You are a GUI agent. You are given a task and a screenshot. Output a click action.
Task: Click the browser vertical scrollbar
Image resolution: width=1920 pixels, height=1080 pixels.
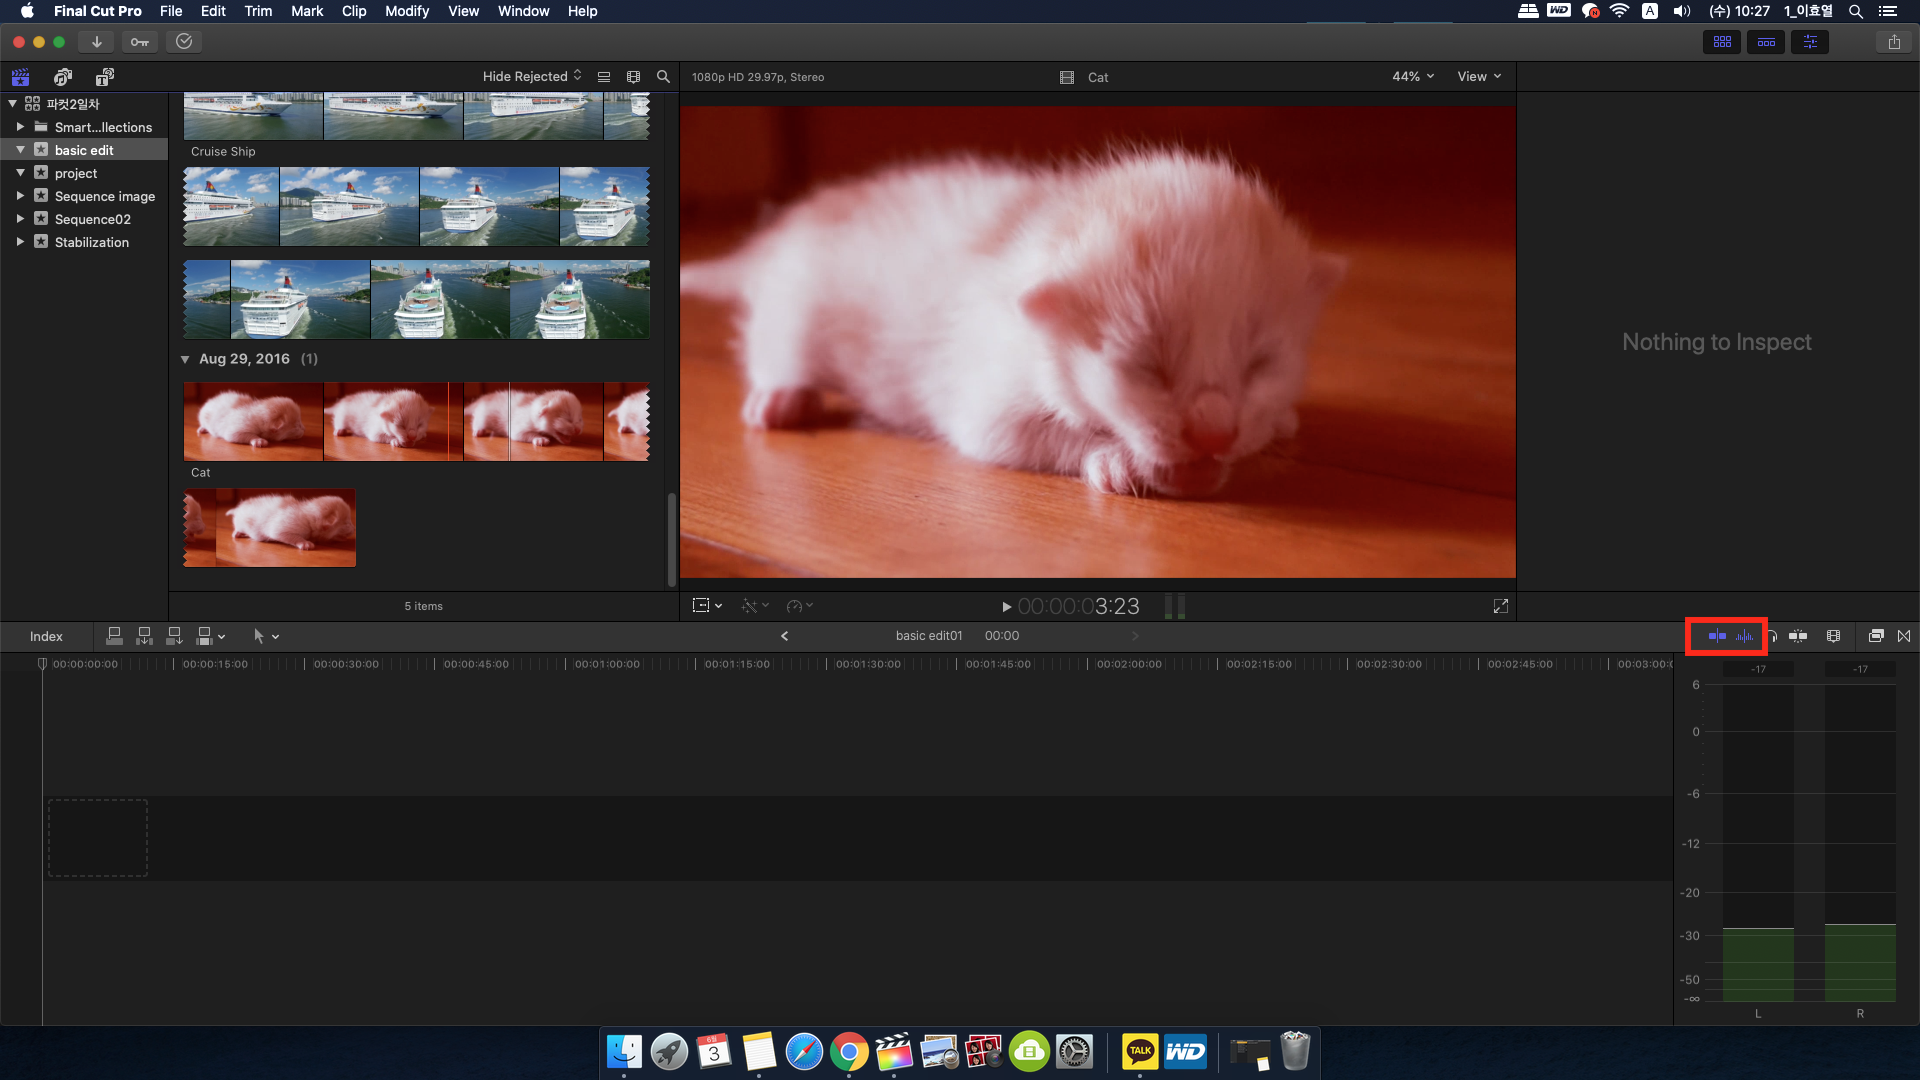[672, 540]
